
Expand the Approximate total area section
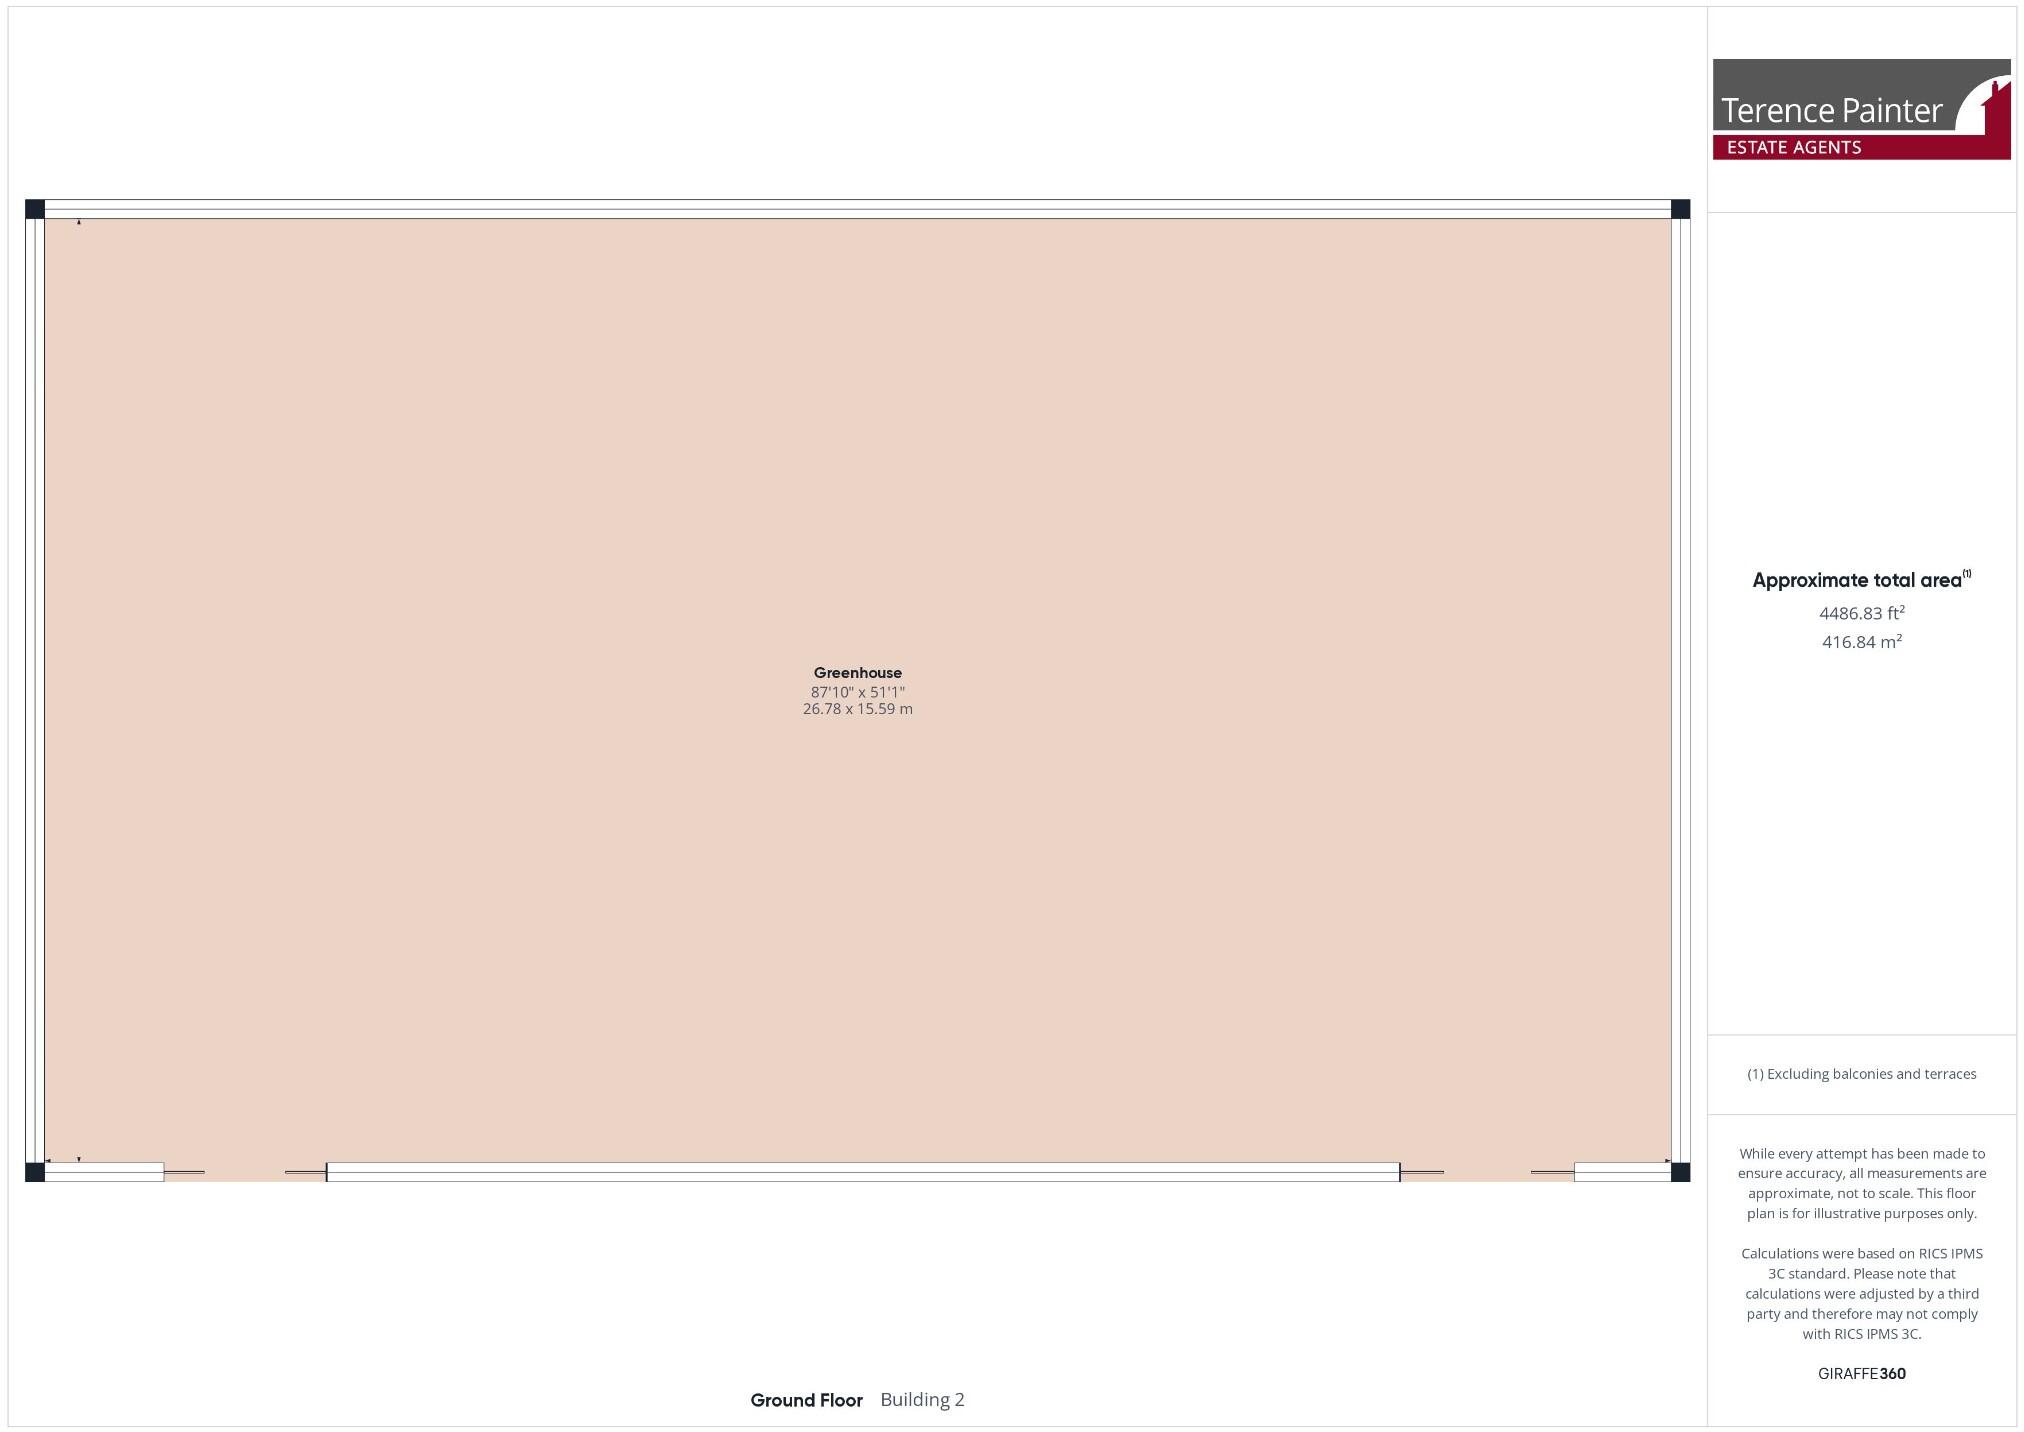point(1861,580)
